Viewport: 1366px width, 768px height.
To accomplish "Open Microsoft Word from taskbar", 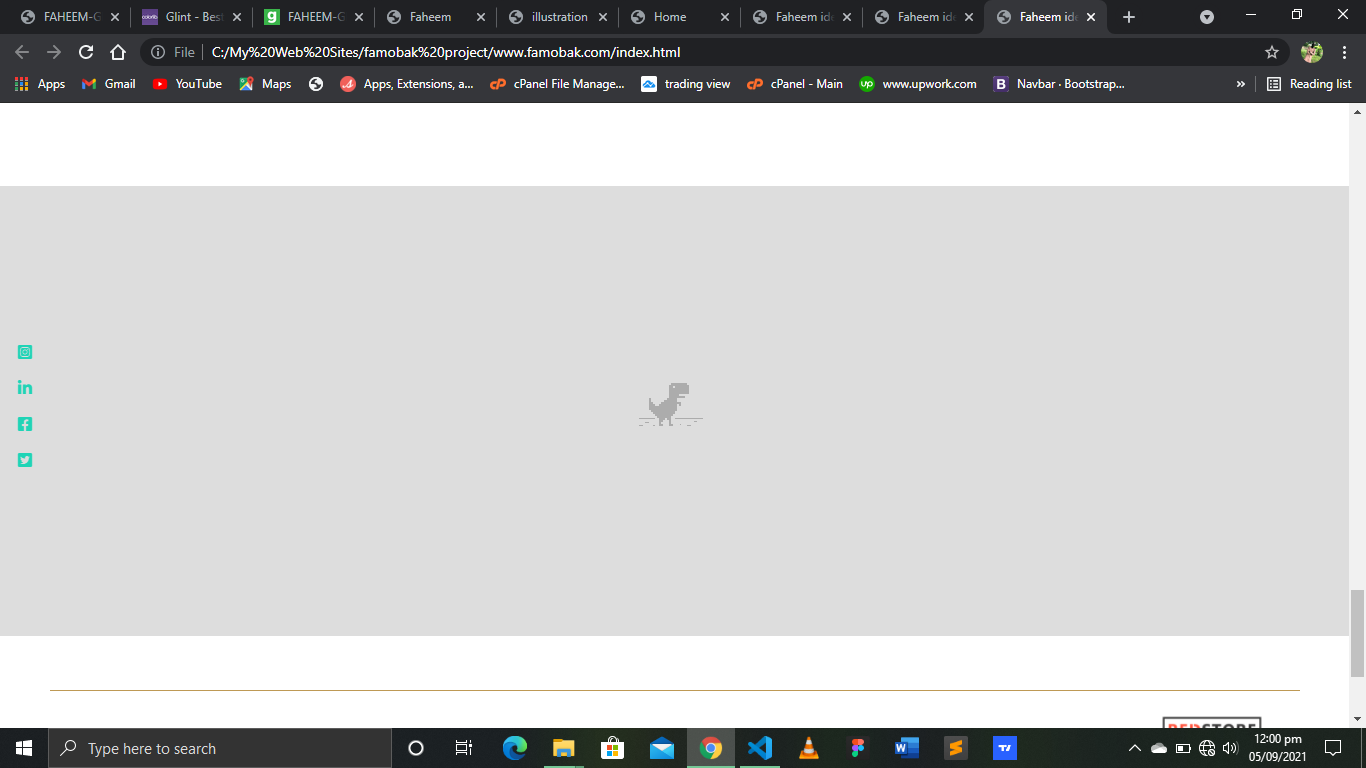I will (907, 748).
